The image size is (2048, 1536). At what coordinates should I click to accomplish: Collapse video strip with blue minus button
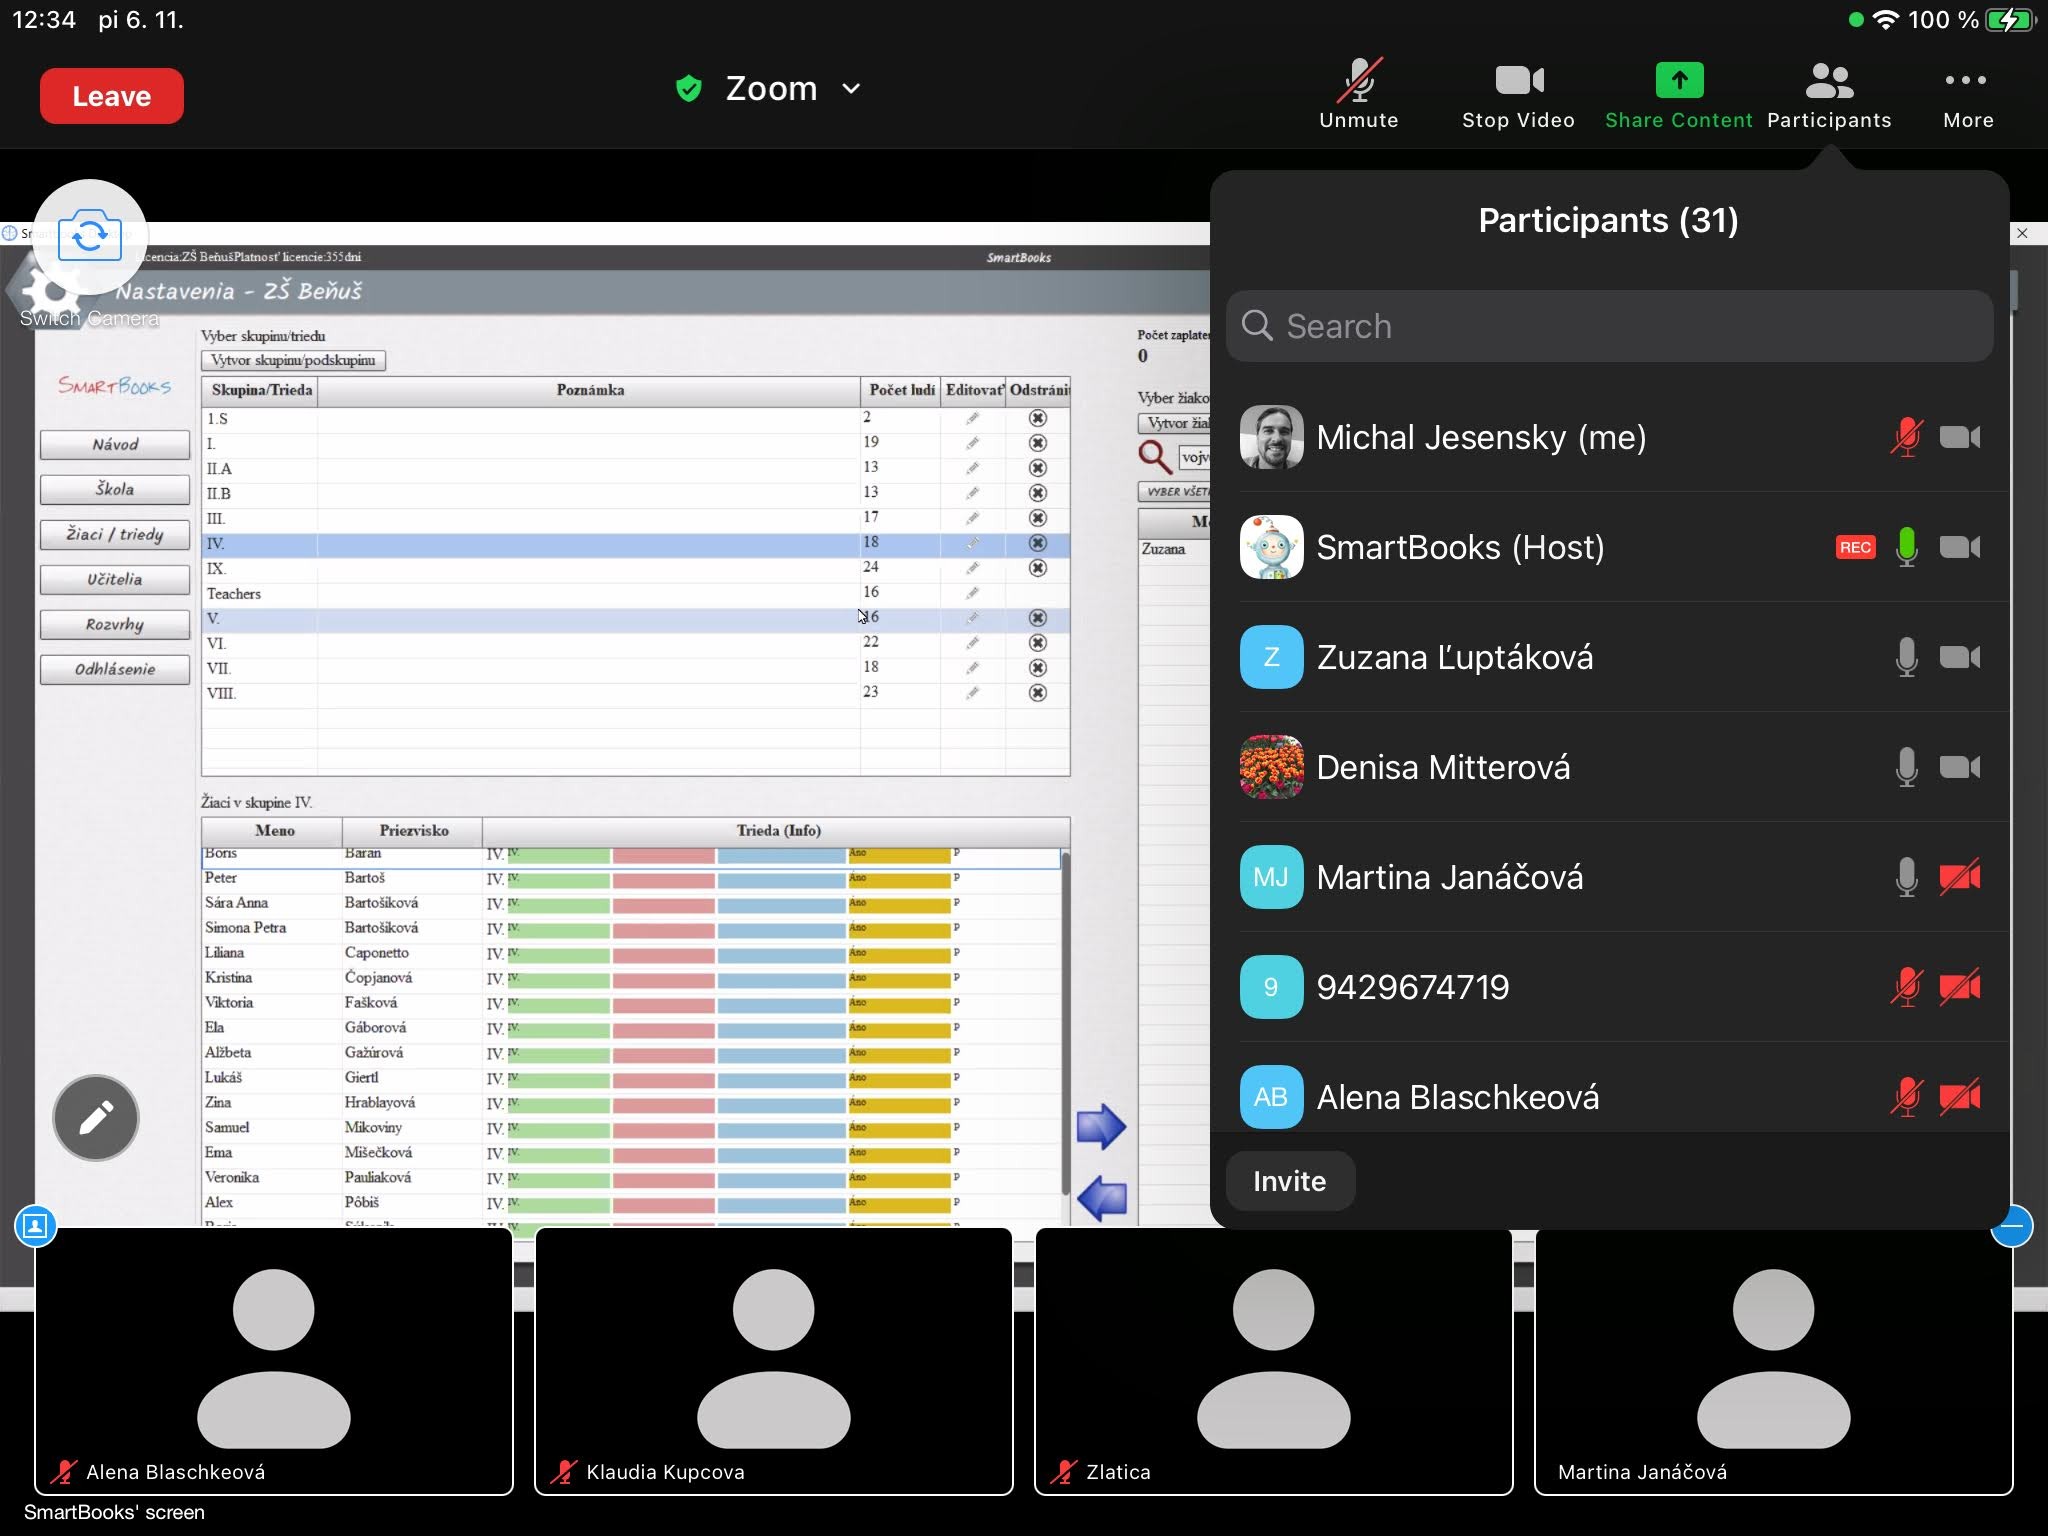click(2012, 1226)
